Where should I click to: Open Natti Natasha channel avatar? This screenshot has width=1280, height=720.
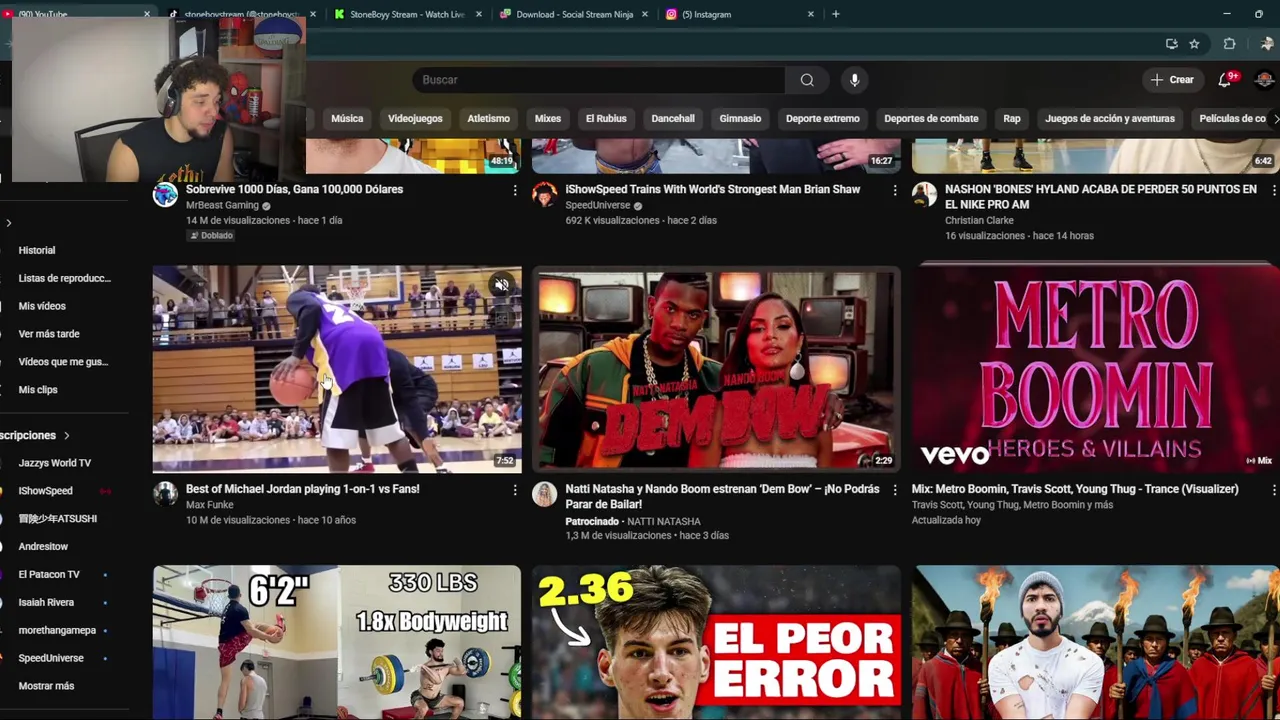point(545,494)
